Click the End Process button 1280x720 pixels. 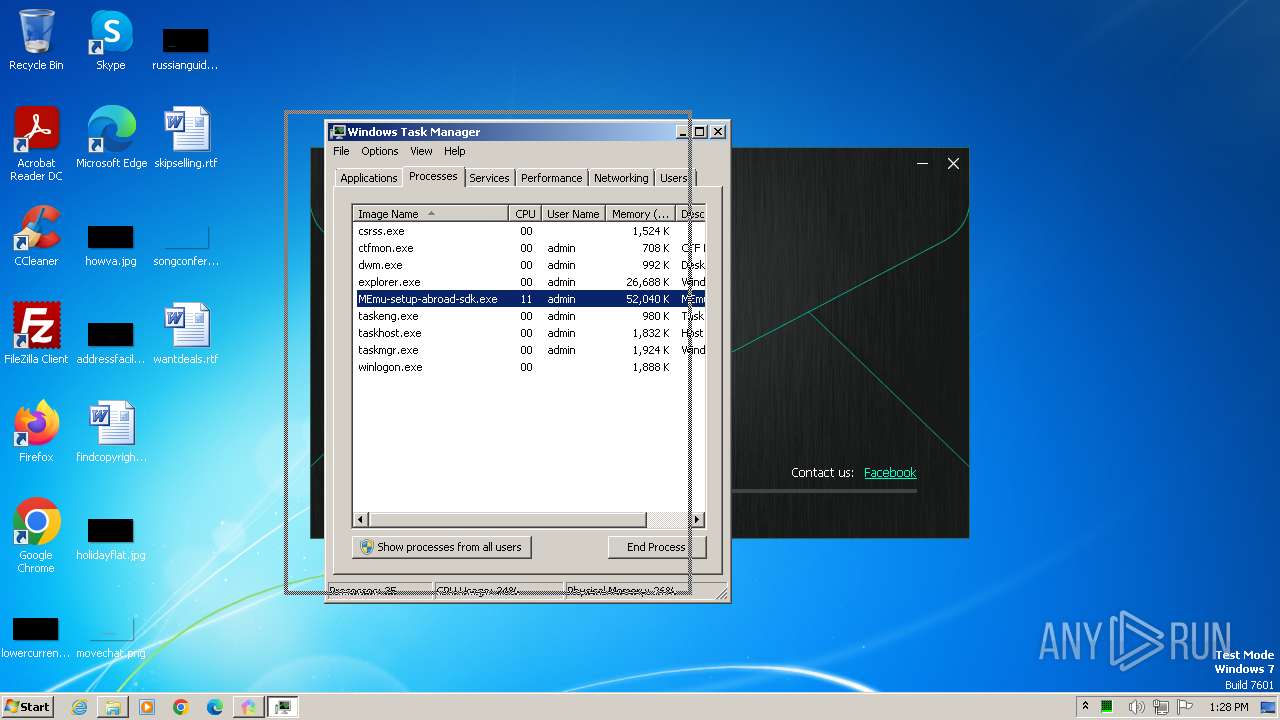click(656, 547)
